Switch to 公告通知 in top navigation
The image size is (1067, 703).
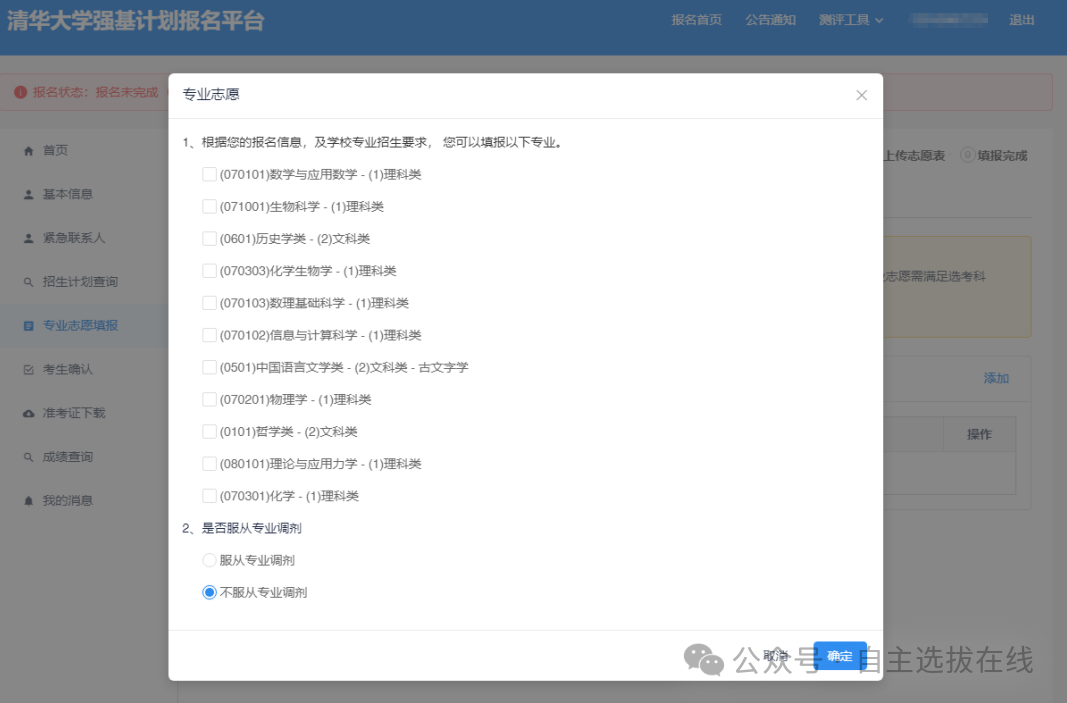[x=770, y=19]
